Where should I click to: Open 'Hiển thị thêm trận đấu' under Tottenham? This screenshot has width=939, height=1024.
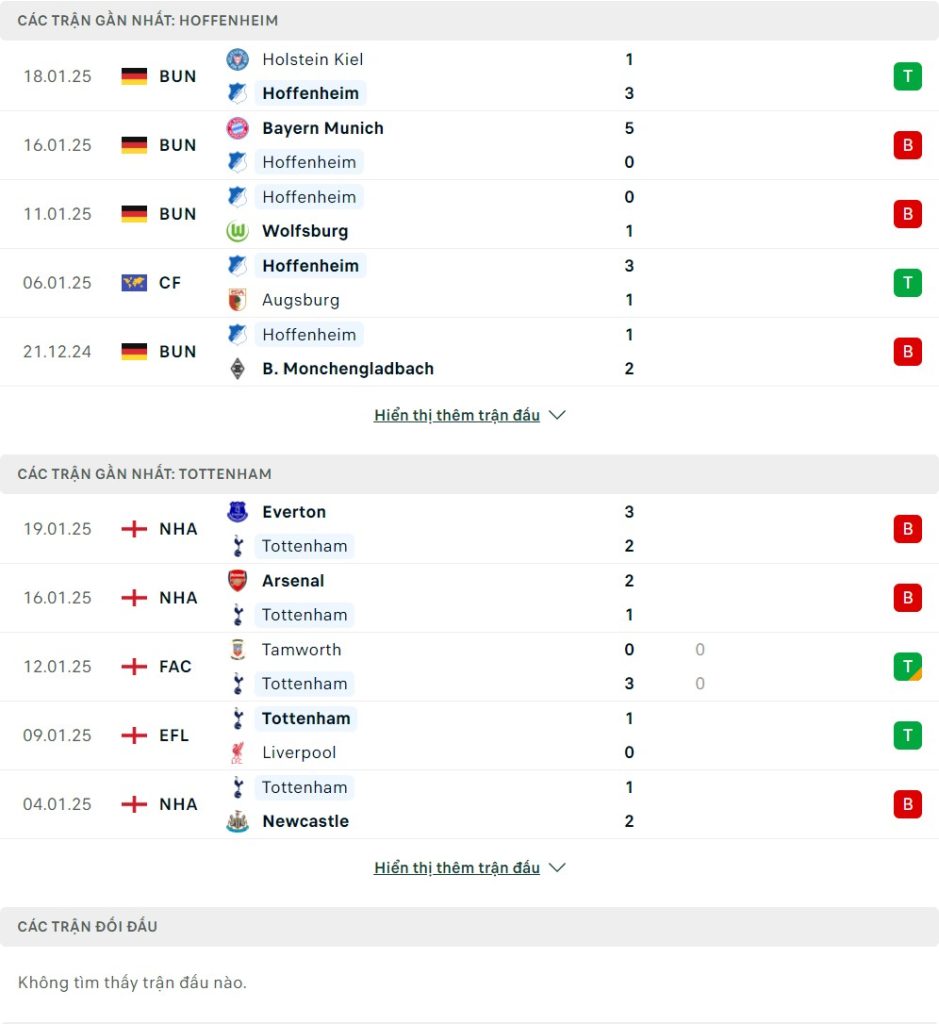456,868
